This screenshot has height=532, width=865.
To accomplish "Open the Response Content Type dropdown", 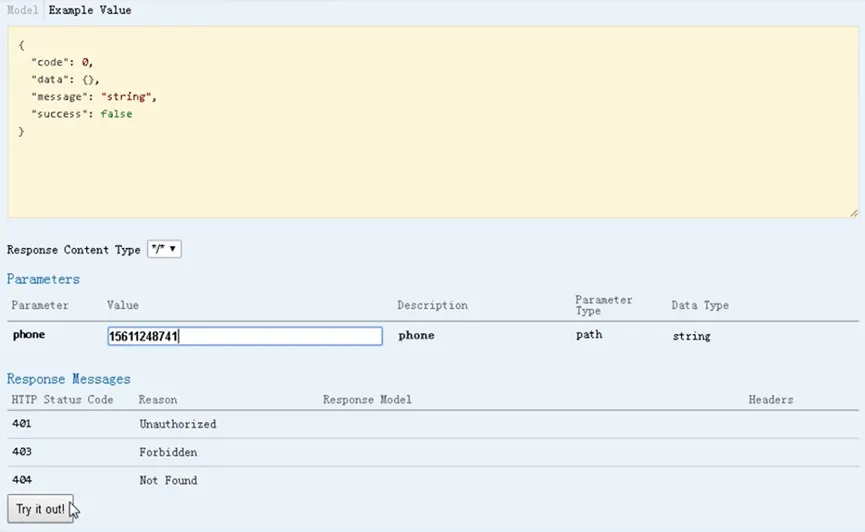I will (x=164, y=249).
